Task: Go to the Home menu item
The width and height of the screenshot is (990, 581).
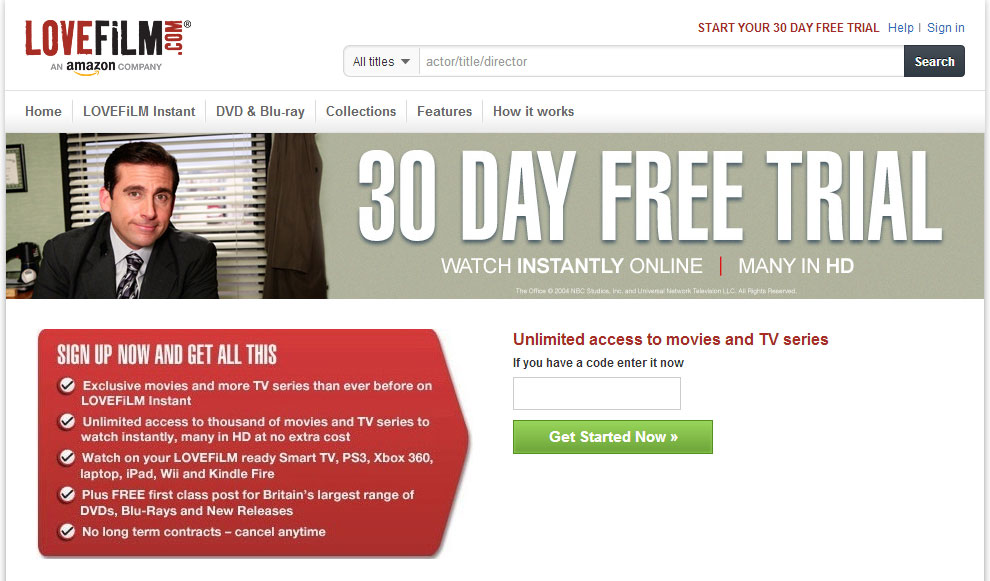Action: (x=43, y=111)
